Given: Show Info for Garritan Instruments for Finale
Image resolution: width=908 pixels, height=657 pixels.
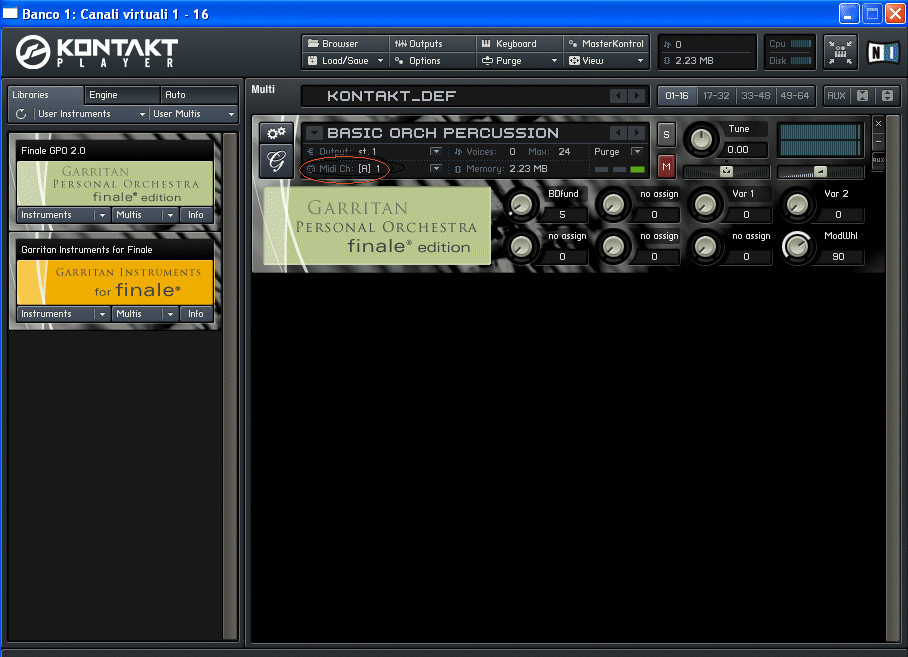Looking at the screenshot, I should 196,314.
